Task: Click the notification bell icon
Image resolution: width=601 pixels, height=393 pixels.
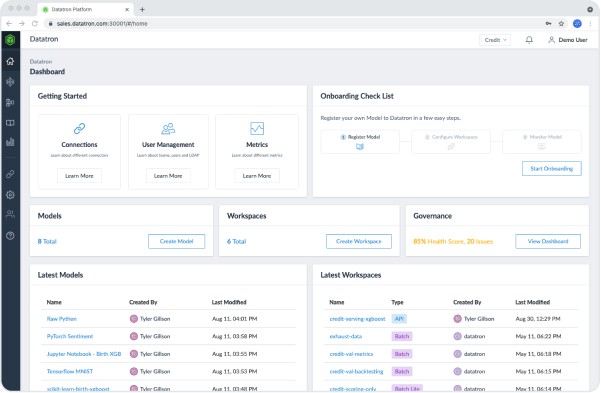Action: point(529,39)
